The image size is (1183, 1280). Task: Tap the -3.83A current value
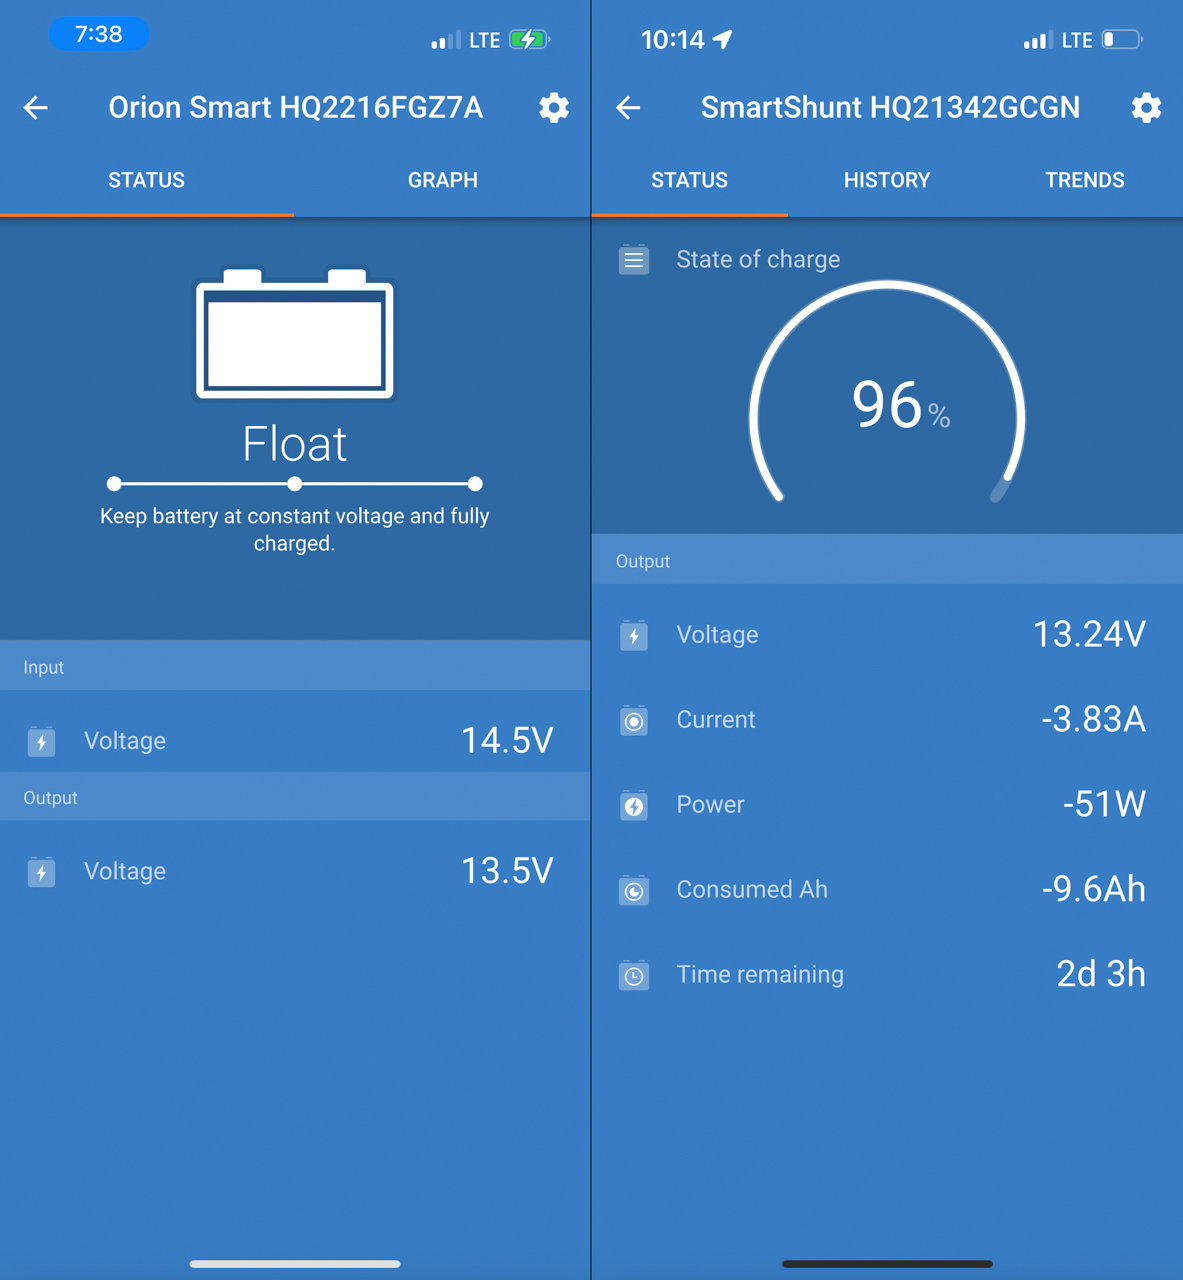[x=1093, y=719]
